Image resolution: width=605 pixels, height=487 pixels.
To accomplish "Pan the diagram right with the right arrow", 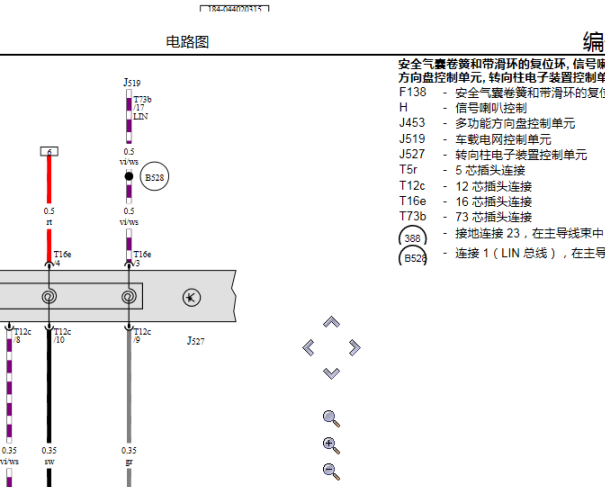I will 354,348.
